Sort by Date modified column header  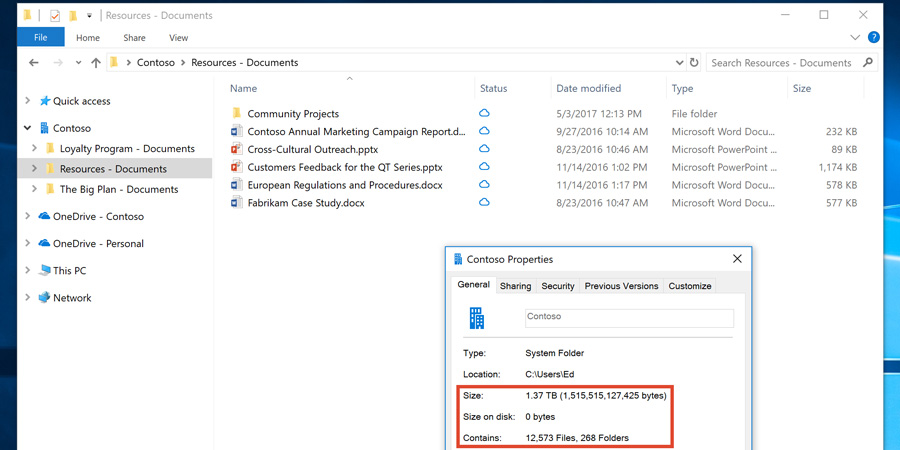tap(588, 88)
